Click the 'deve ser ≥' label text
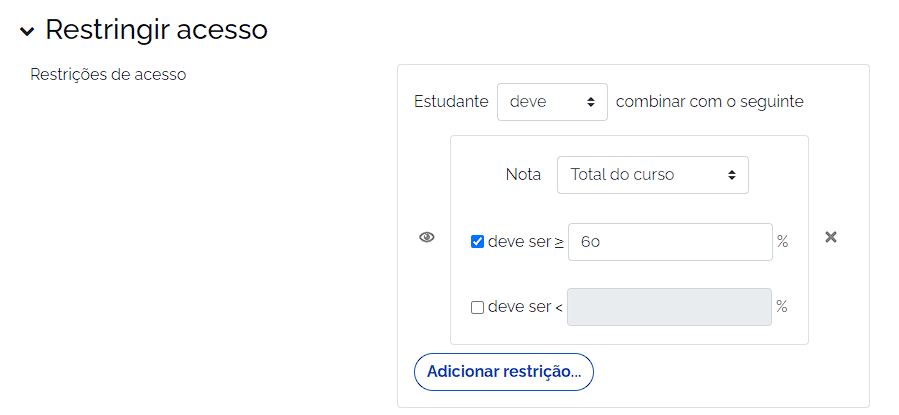The width and height of the screenshot is (899, 415). 525,242
